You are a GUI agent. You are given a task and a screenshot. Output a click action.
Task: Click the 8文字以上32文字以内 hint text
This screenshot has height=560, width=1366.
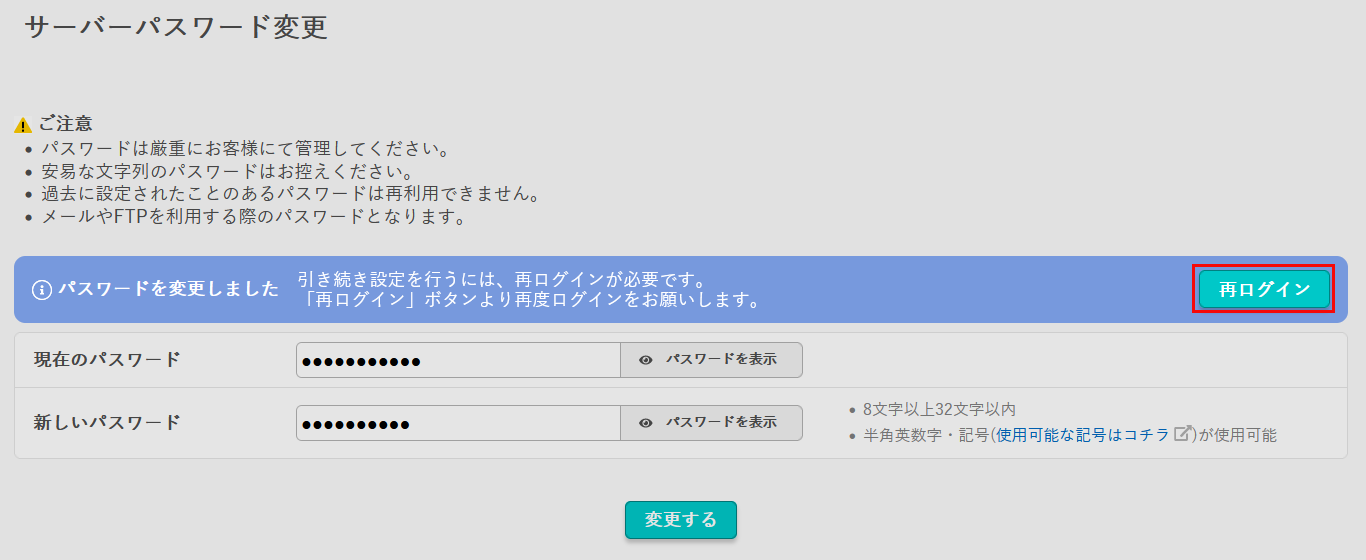coord(939,409)
